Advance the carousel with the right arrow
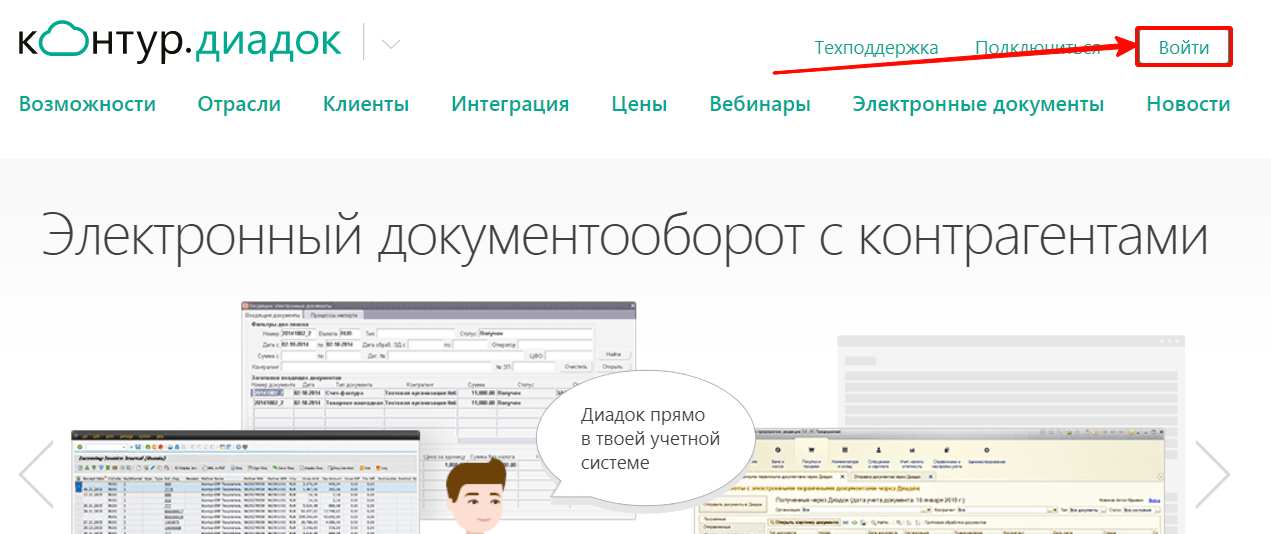The width and height of the screenshot is (1271, 534). [x=1212, y=474]
